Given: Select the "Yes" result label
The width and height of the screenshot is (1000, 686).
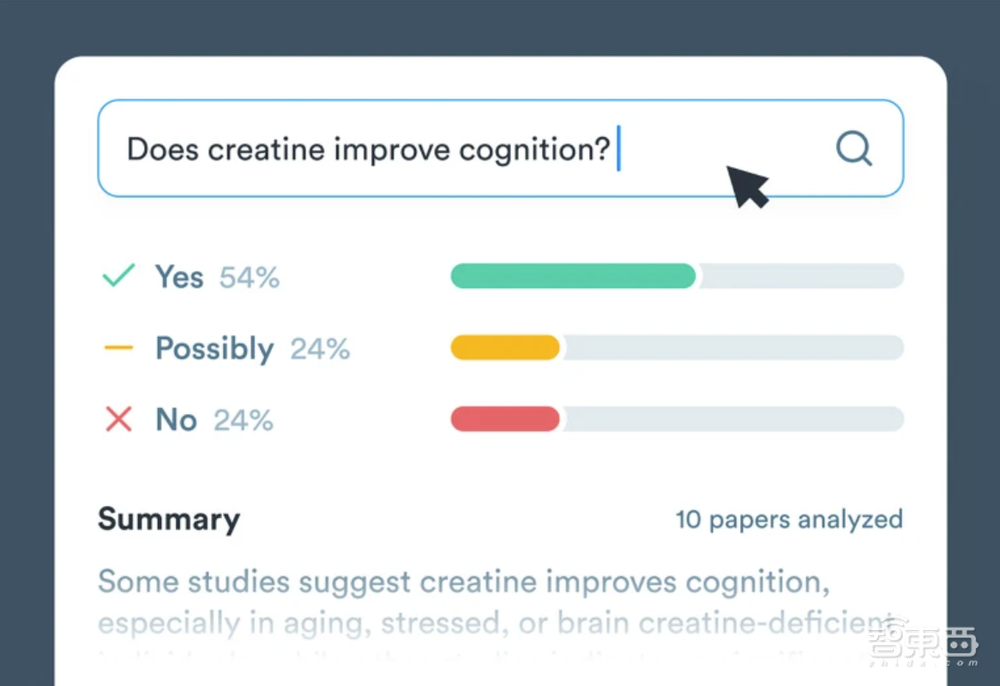Looking at the screenshot, I should pyautogui.click(x=179, y=277).
